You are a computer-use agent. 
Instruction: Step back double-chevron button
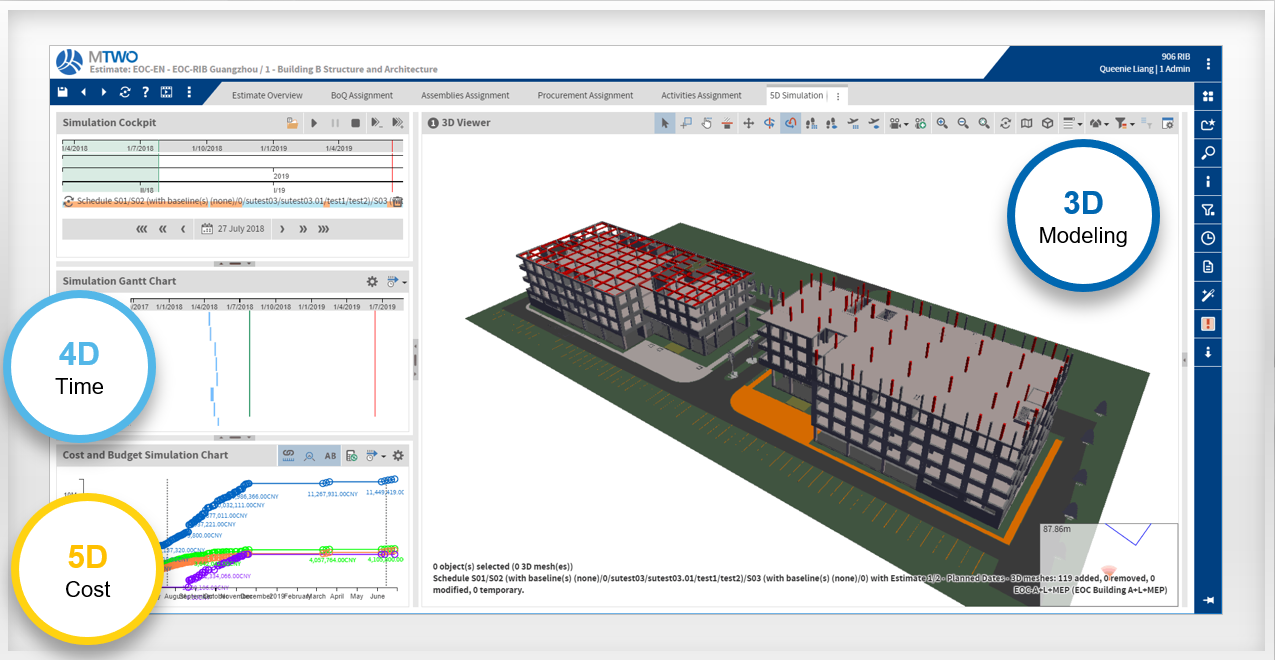[x=163, y=229]
